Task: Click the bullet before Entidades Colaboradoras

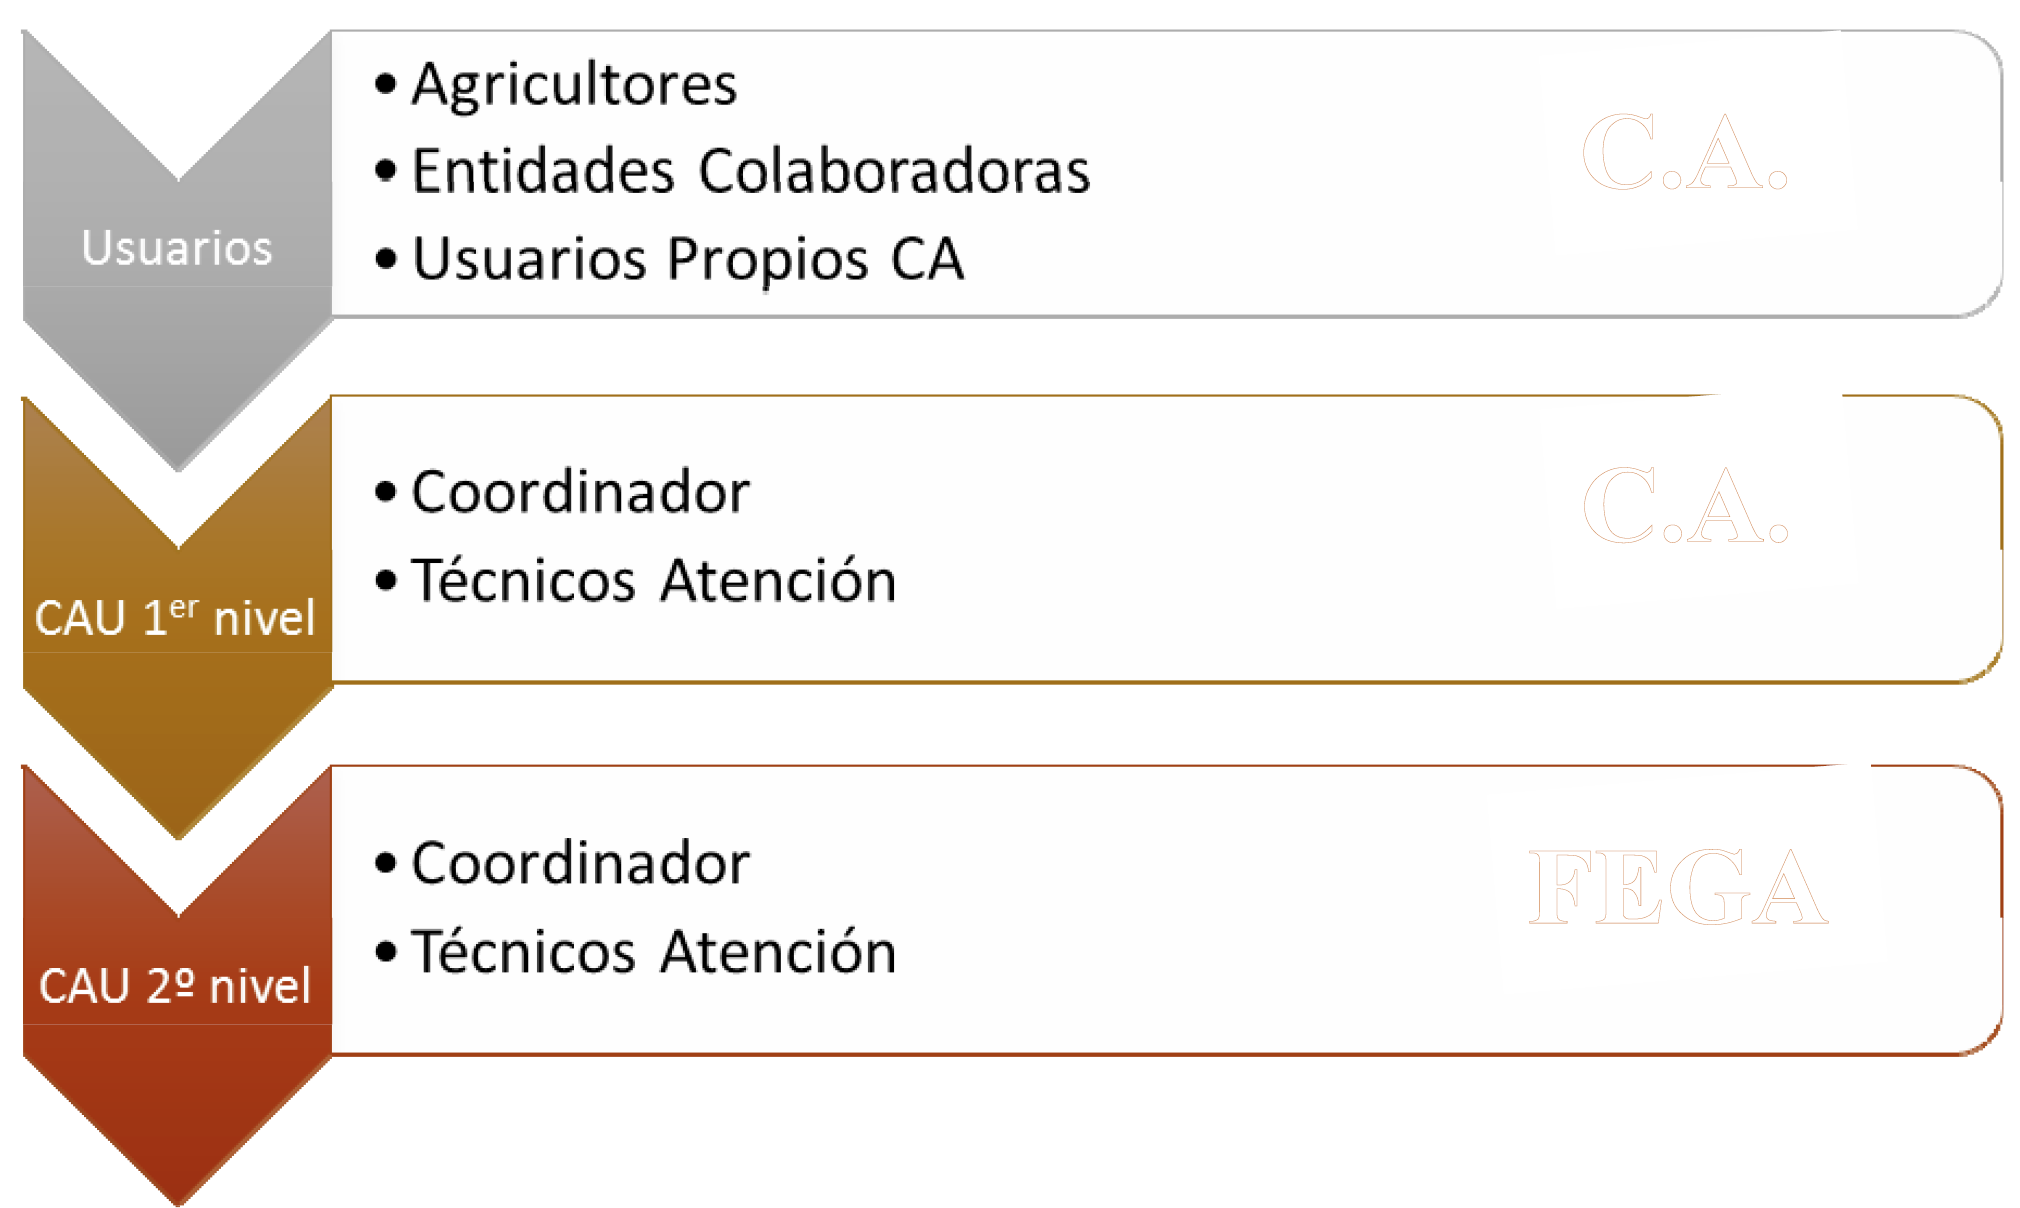Action: [386, 171]
